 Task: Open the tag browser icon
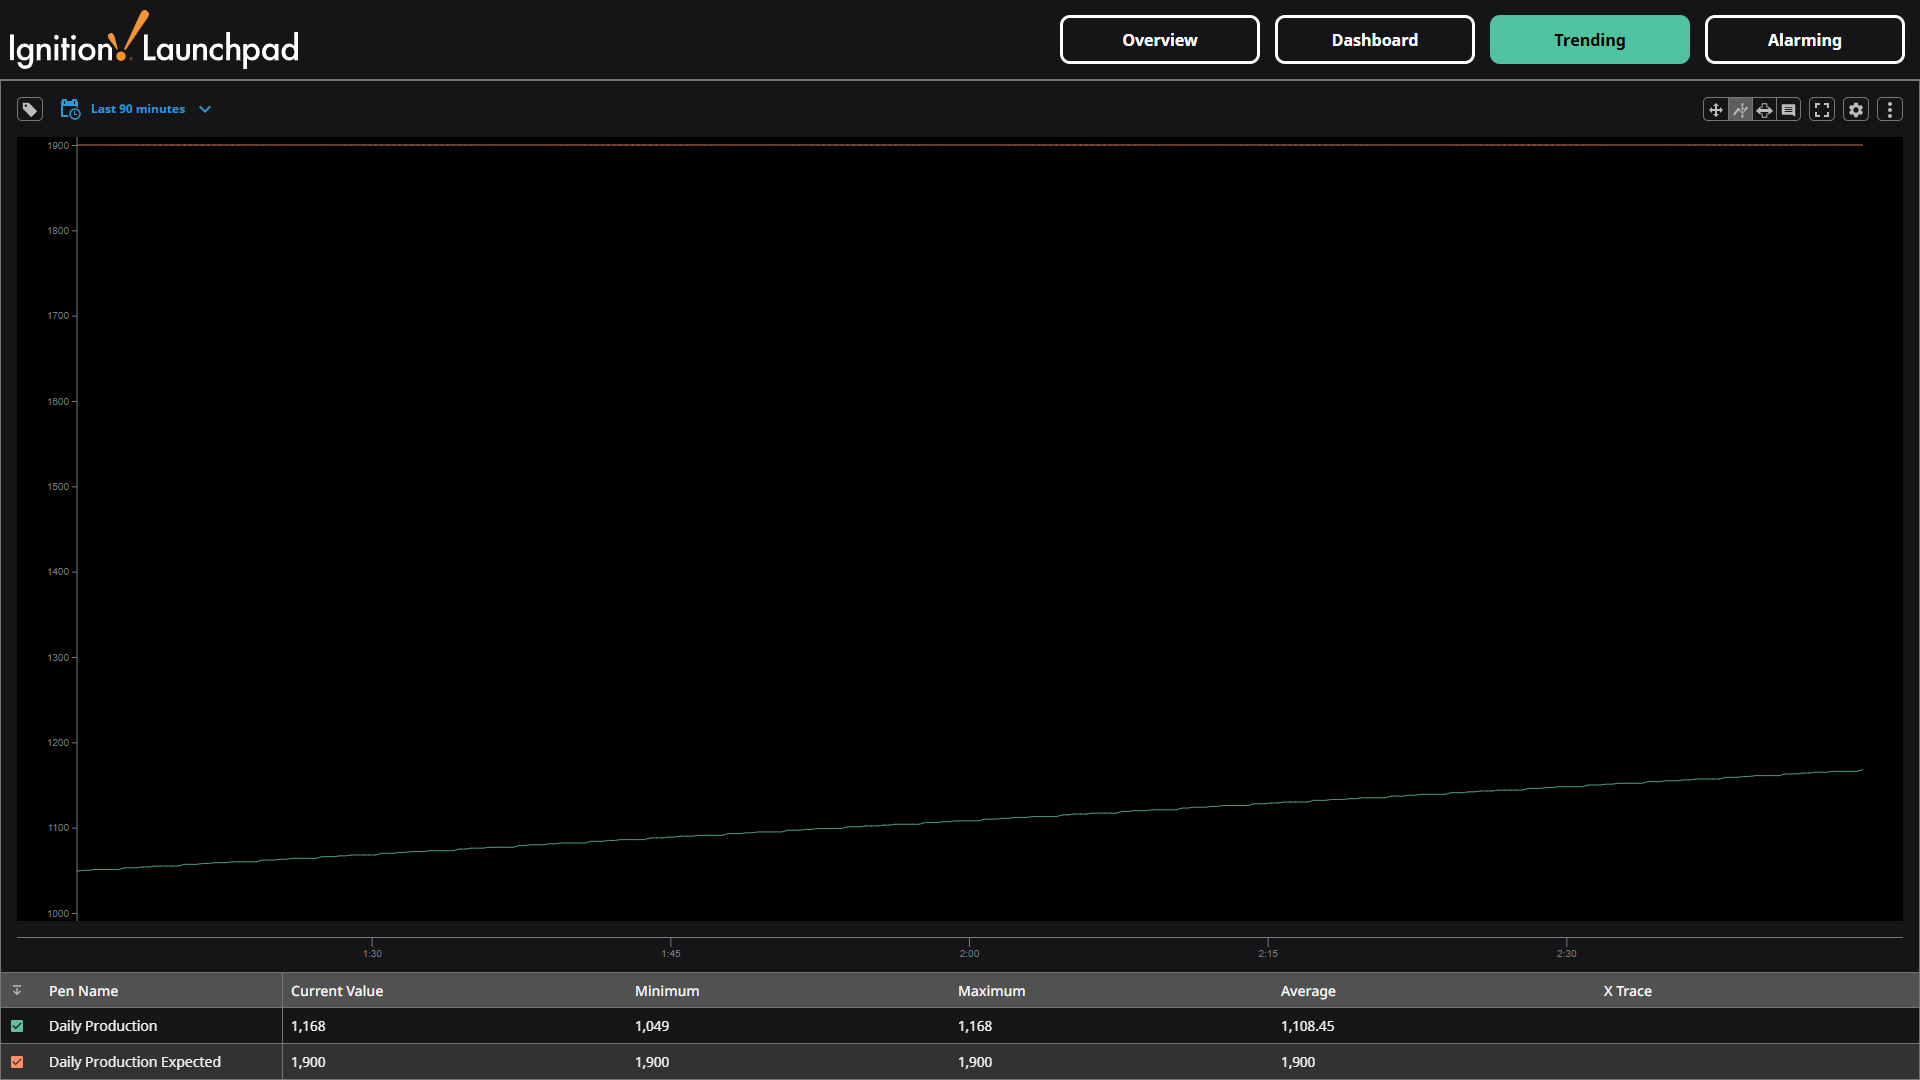(x=30, y=109)
